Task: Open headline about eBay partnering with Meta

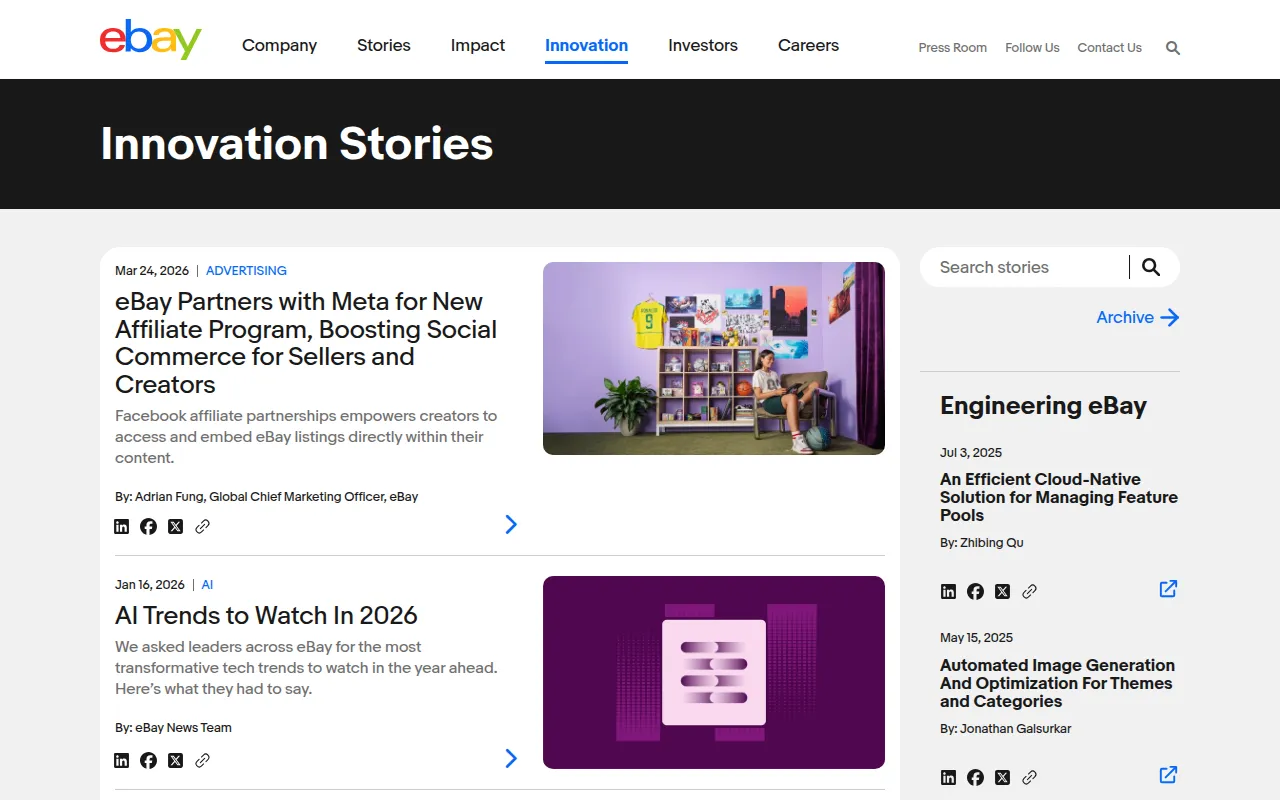Action: point(306,343)
